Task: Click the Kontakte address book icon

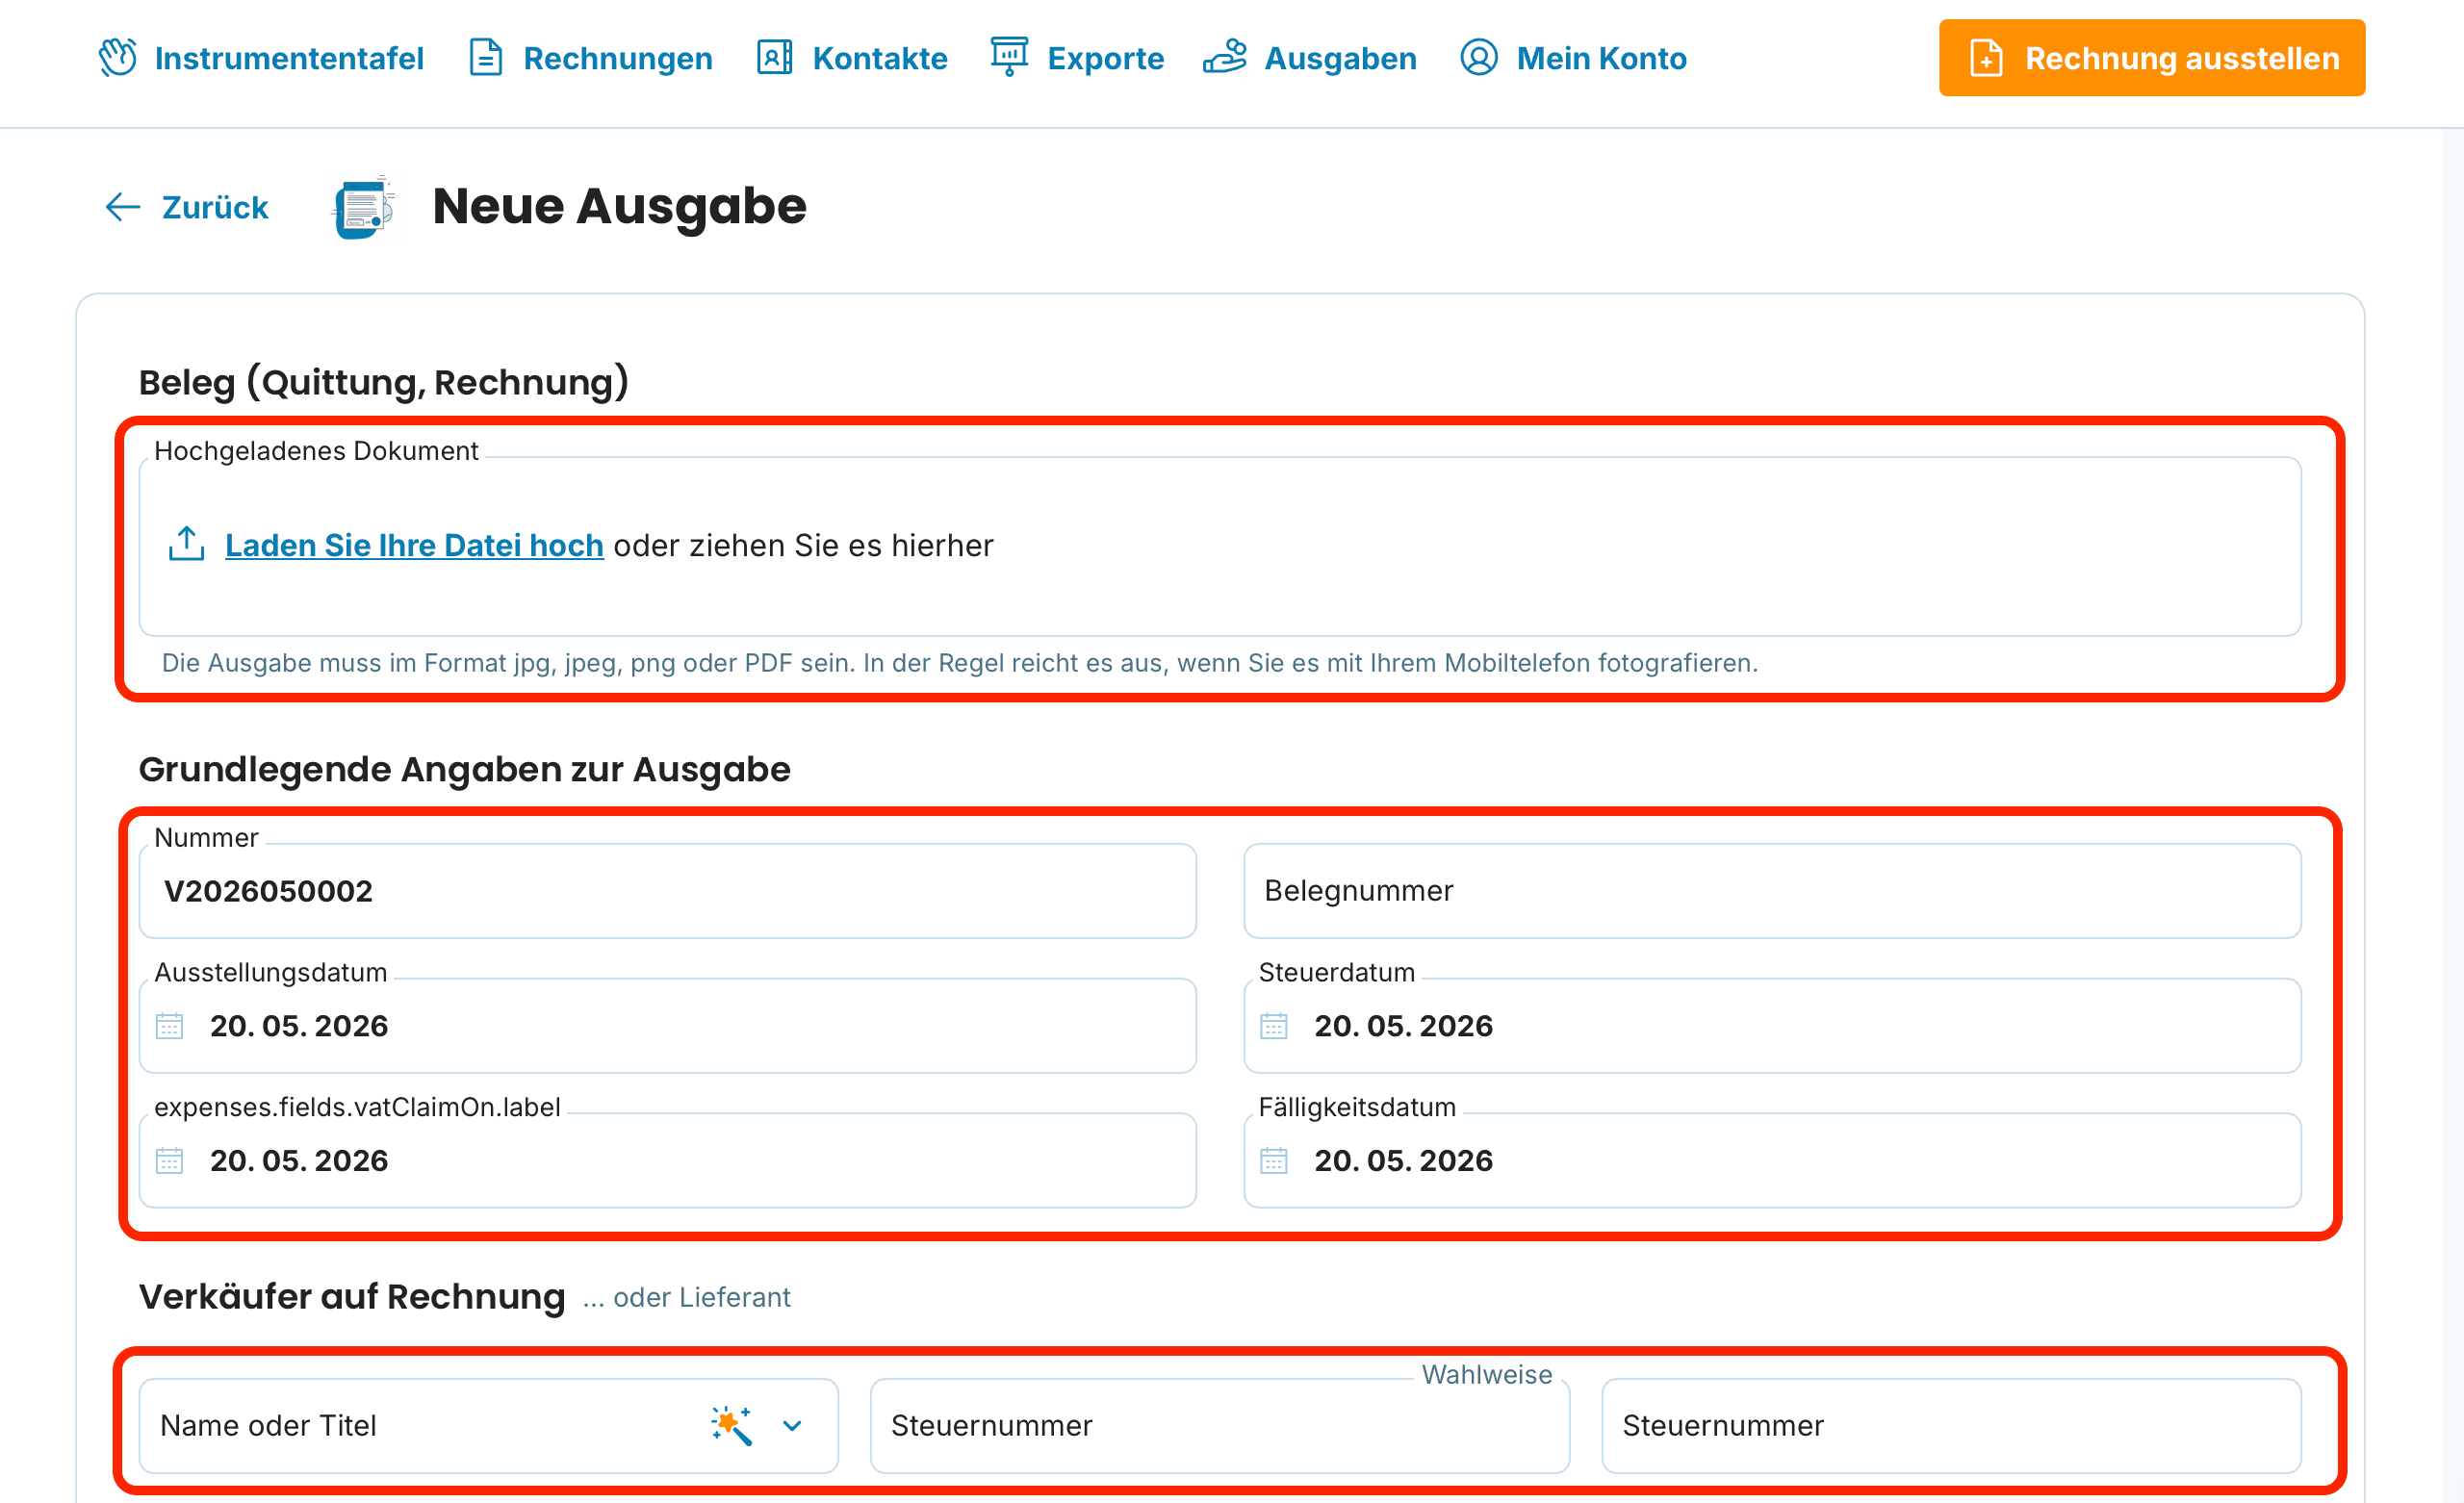Action: click(x=774, y=57)
